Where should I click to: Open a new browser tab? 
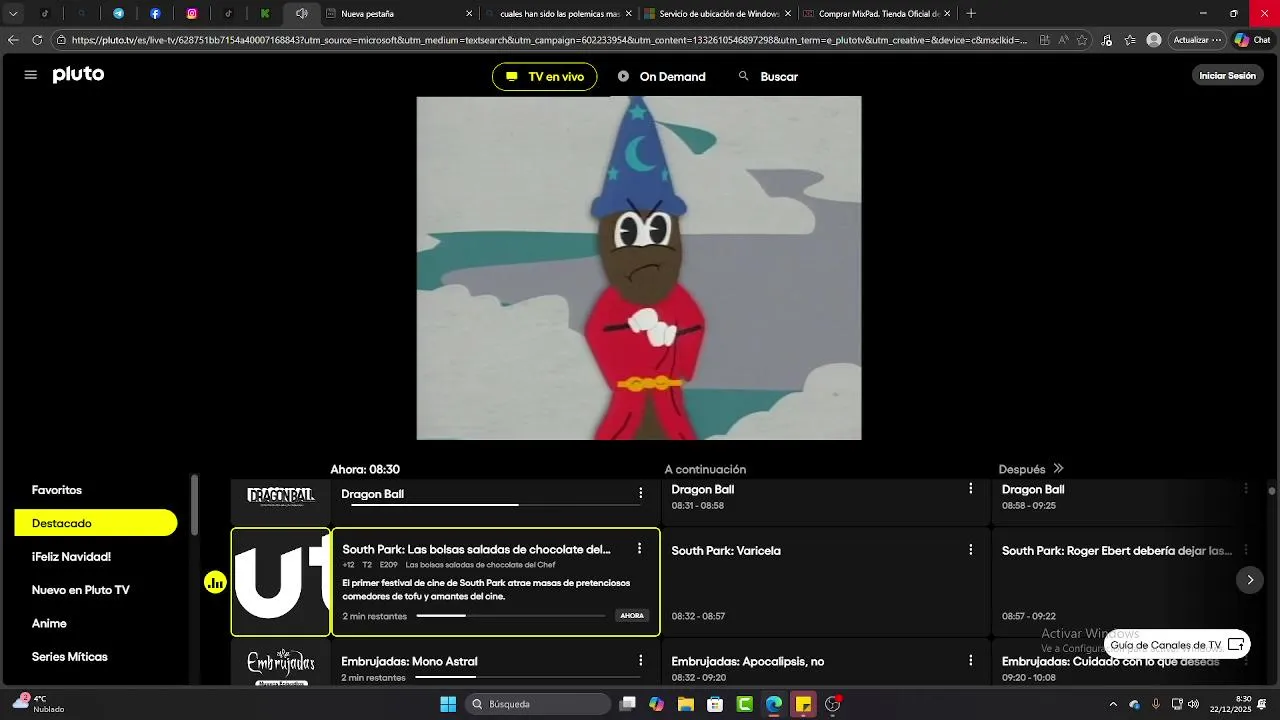[x=971, y=14]
